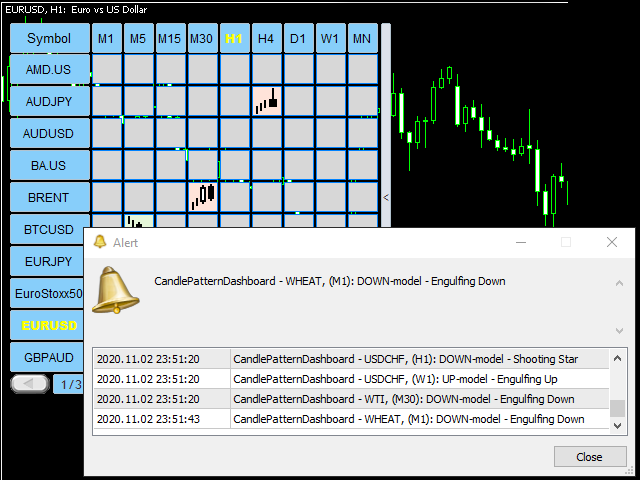This screenshot has height=480, width=640.
Task: Select the M15 timeframe column header
Action: [170, 38]
